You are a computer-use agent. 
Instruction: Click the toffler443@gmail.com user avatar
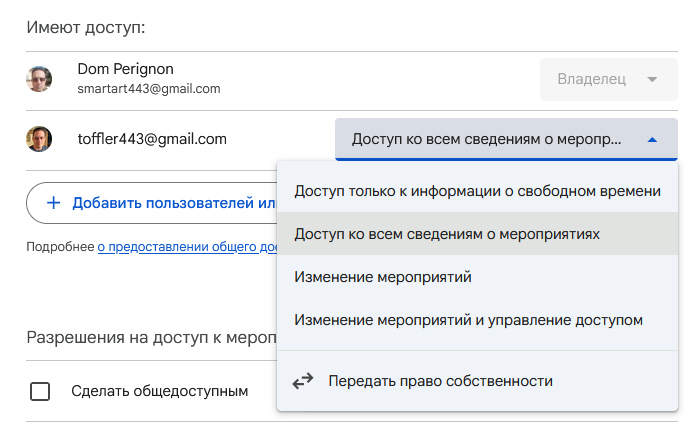(x=39, y=139)
